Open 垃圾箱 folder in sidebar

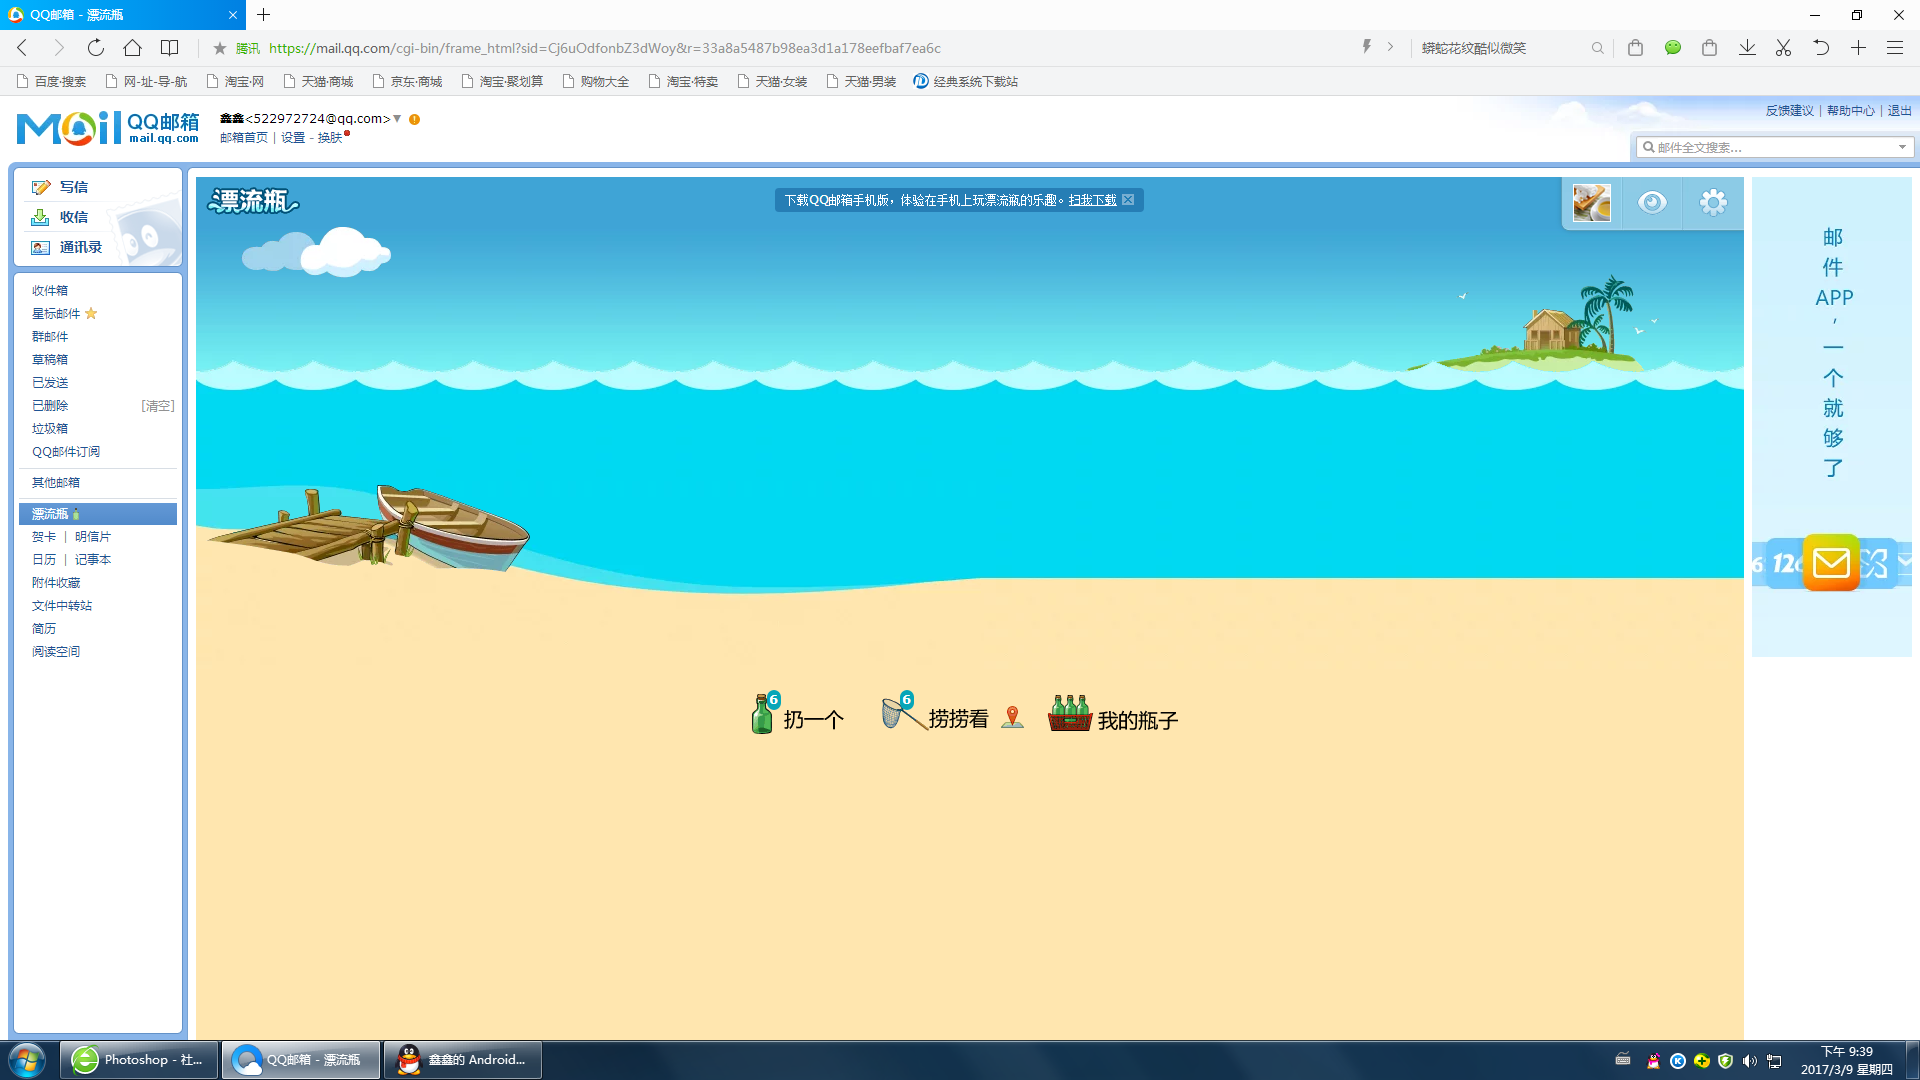click(x=50, y=428)
